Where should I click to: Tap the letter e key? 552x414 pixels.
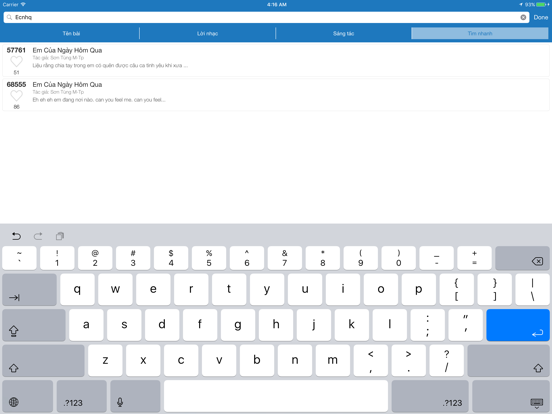(153, 290)
